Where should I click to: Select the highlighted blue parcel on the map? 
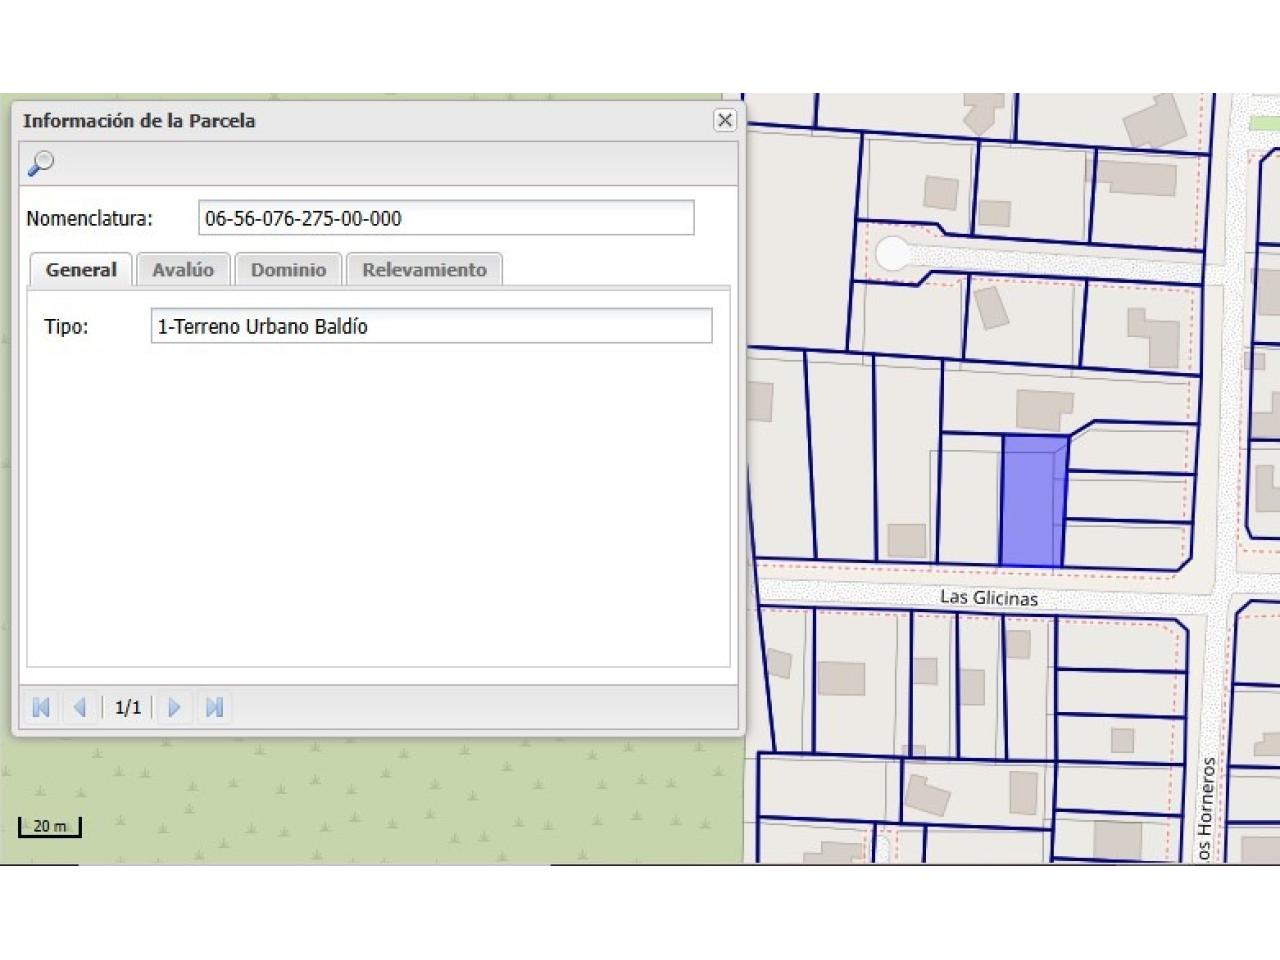point(1031,502)
